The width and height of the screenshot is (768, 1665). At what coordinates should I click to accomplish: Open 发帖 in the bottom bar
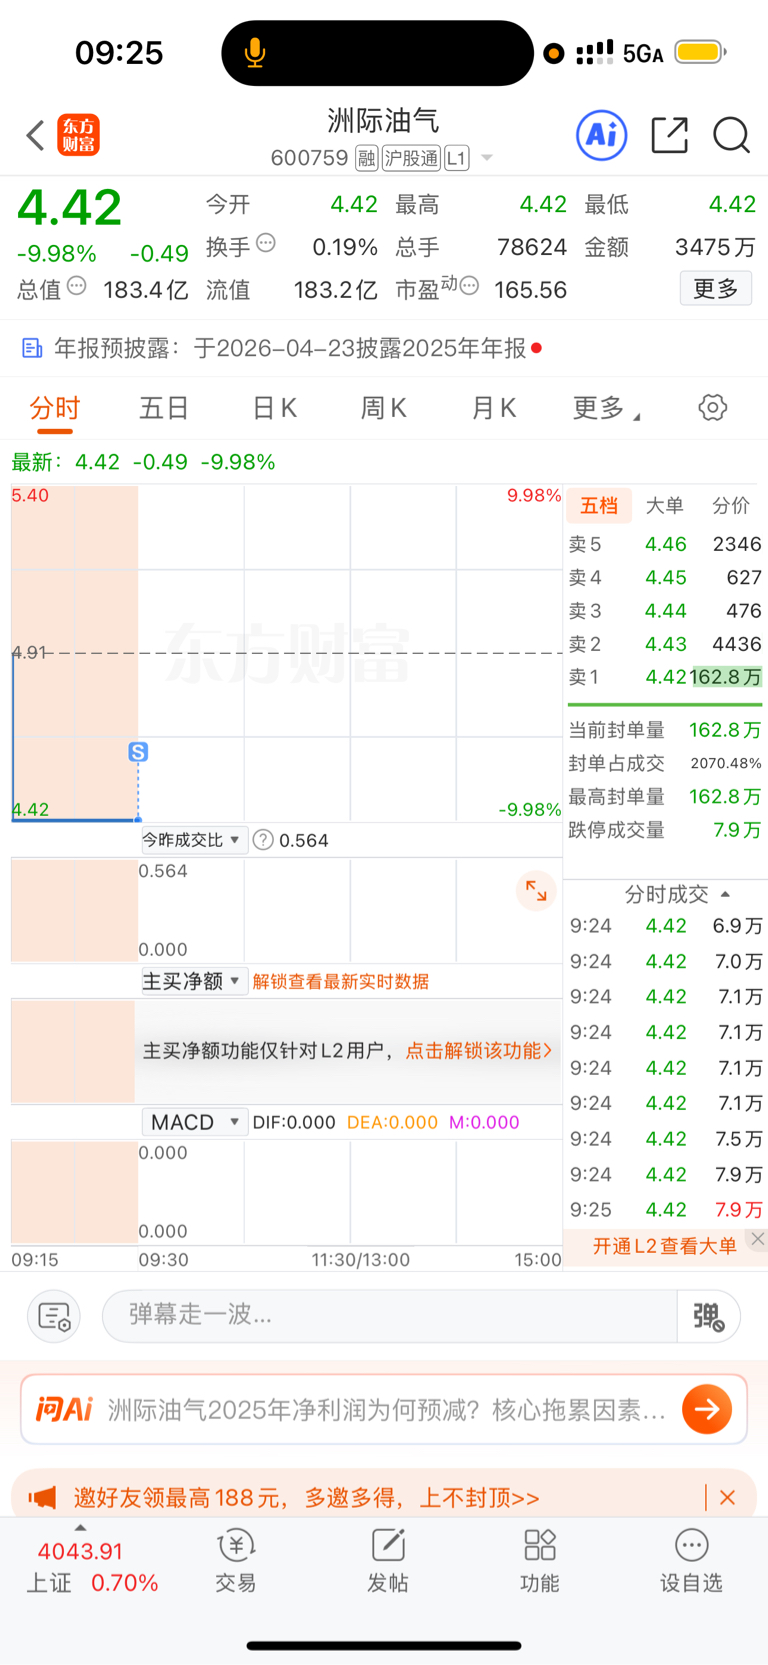click(388, 1561)
